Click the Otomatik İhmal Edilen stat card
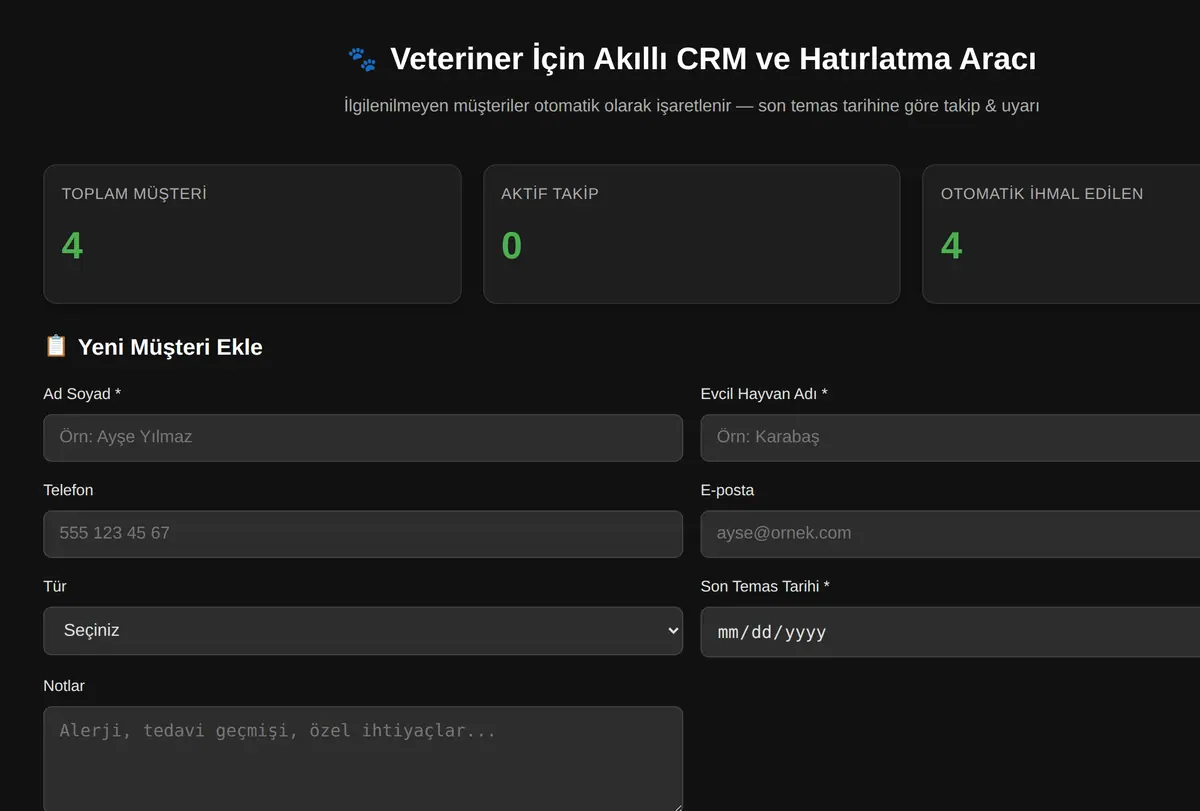This screenshot has width=1200, height=811. [x=1061, y=234]
